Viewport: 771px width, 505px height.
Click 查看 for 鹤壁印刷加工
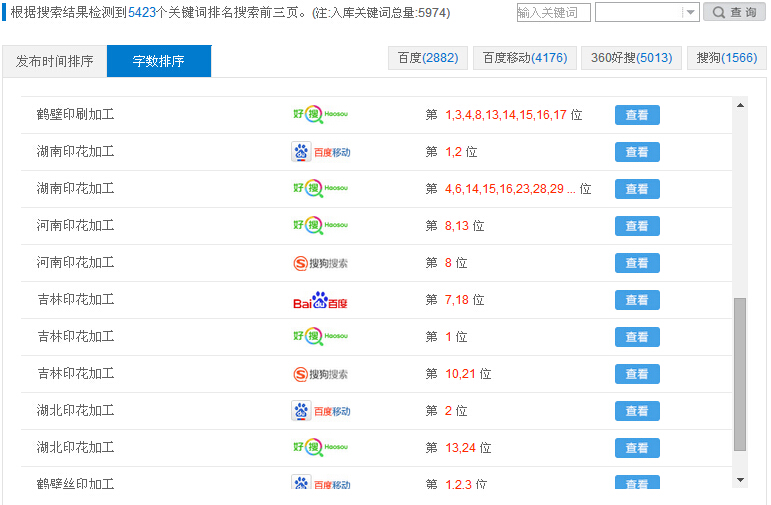[637, 115]
